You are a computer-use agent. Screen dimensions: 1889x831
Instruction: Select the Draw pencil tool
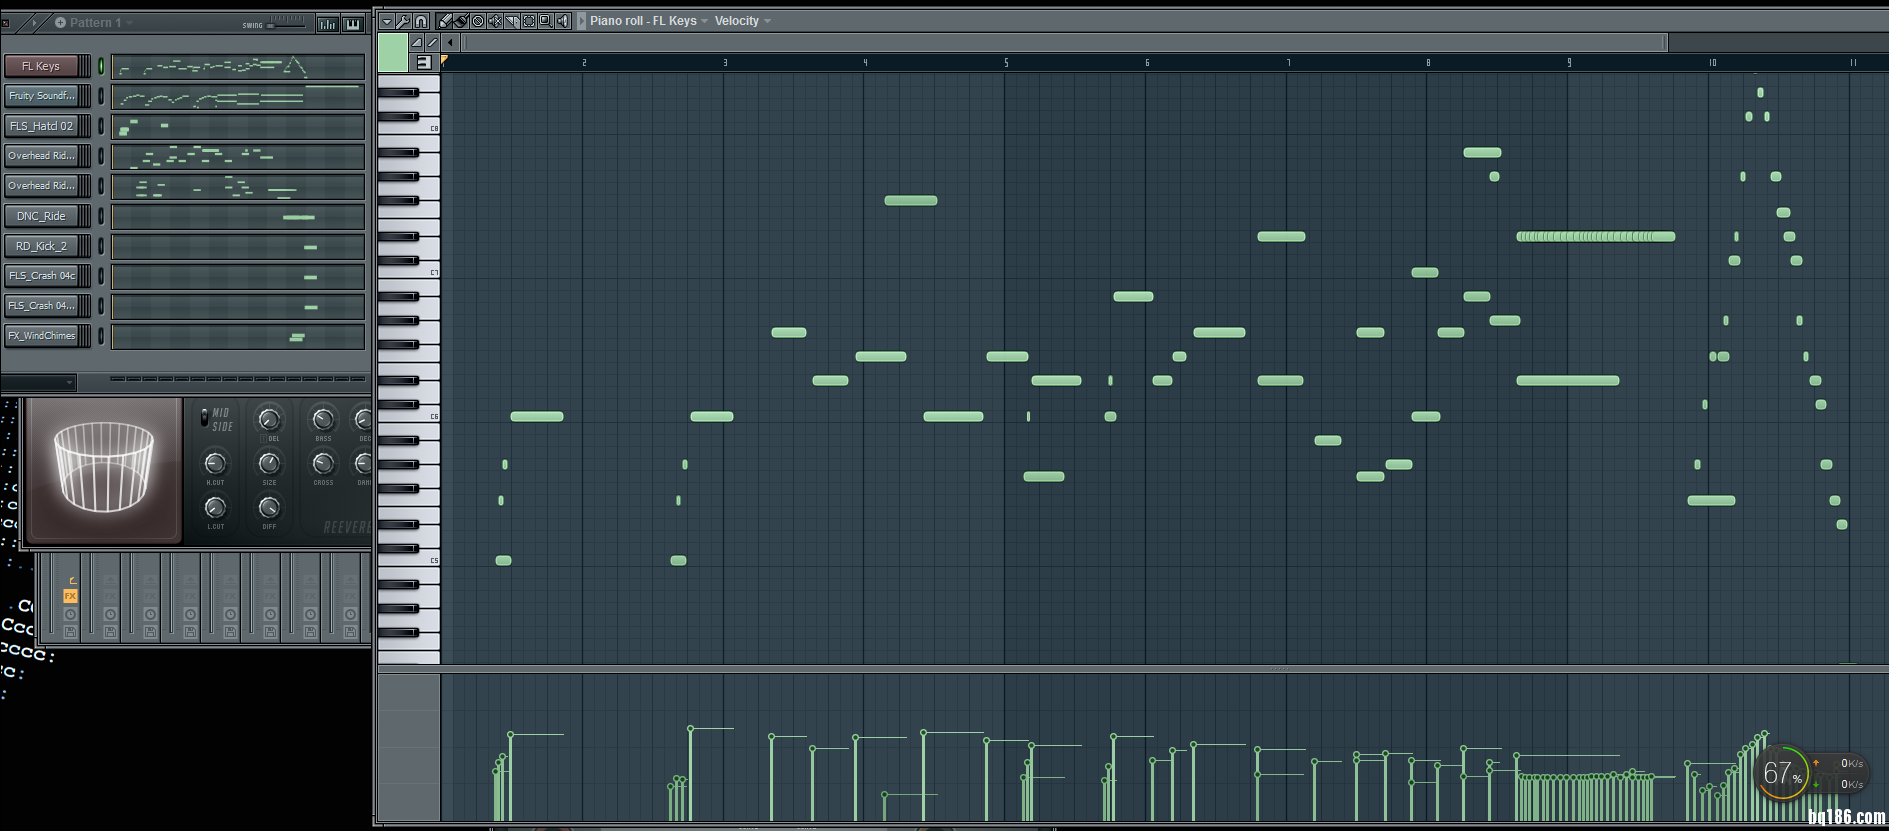[445, 21]
